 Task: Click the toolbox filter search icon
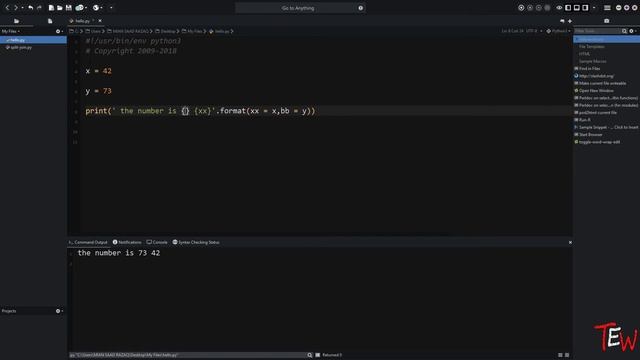(x=624, y=31)
